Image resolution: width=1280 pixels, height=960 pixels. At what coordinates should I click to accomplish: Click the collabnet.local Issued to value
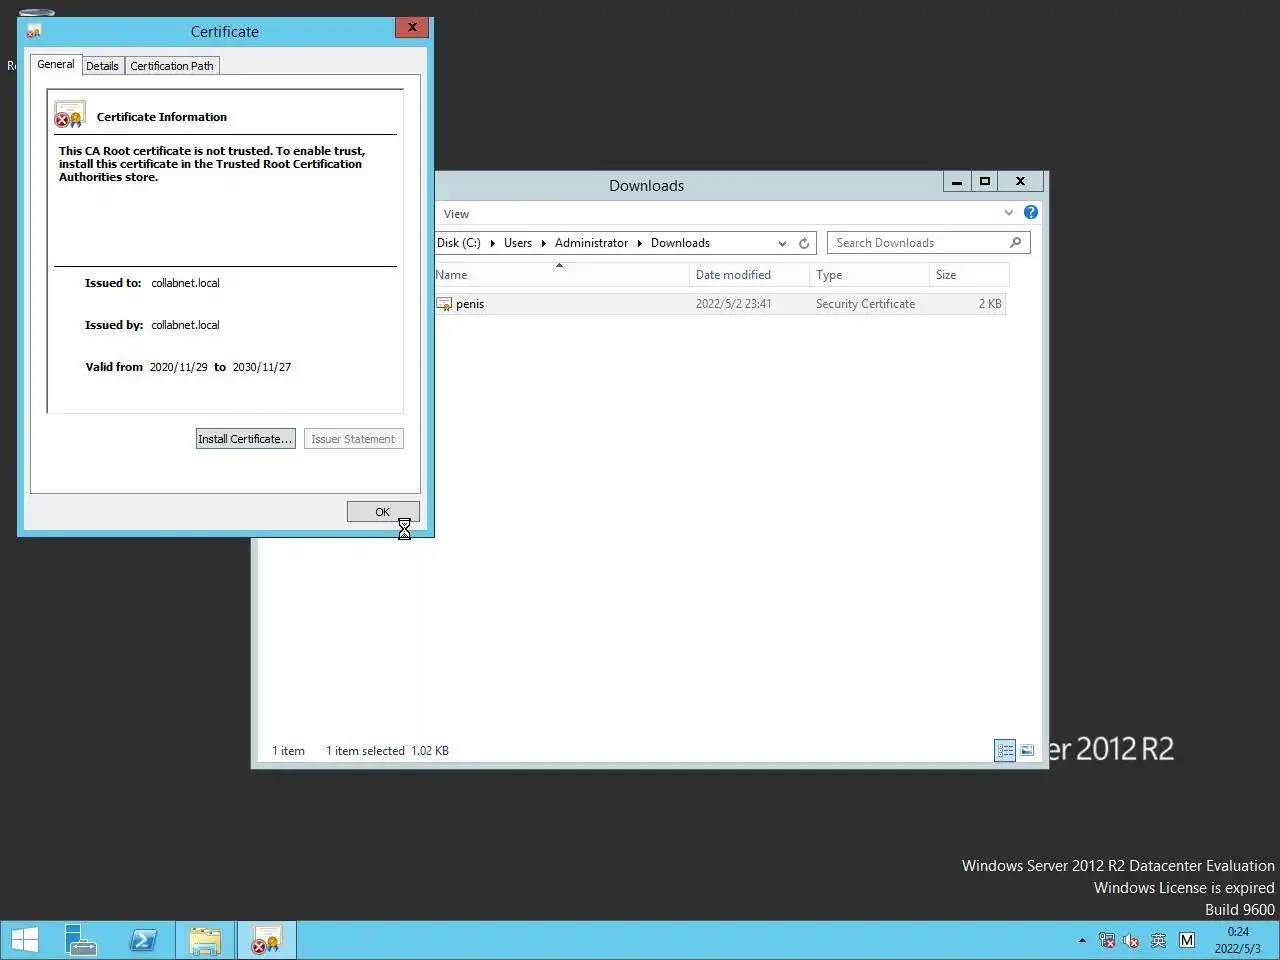point(185,283)
